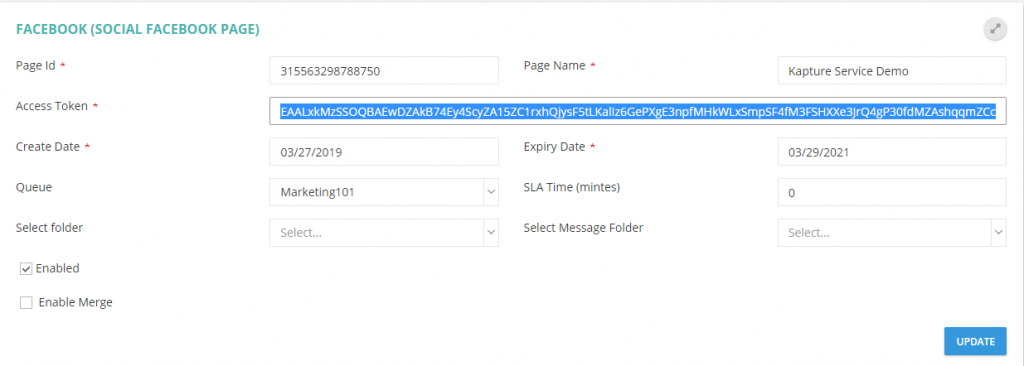This screenshot has height=366, width=1024.
Task: Click the Expiry Date field showing 03/29/2021
Action: (892, 152)
